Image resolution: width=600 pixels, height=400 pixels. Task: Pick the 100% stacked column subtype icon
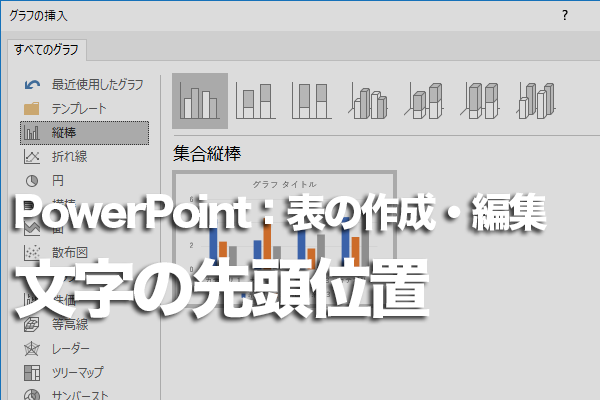tap(311, 101)
